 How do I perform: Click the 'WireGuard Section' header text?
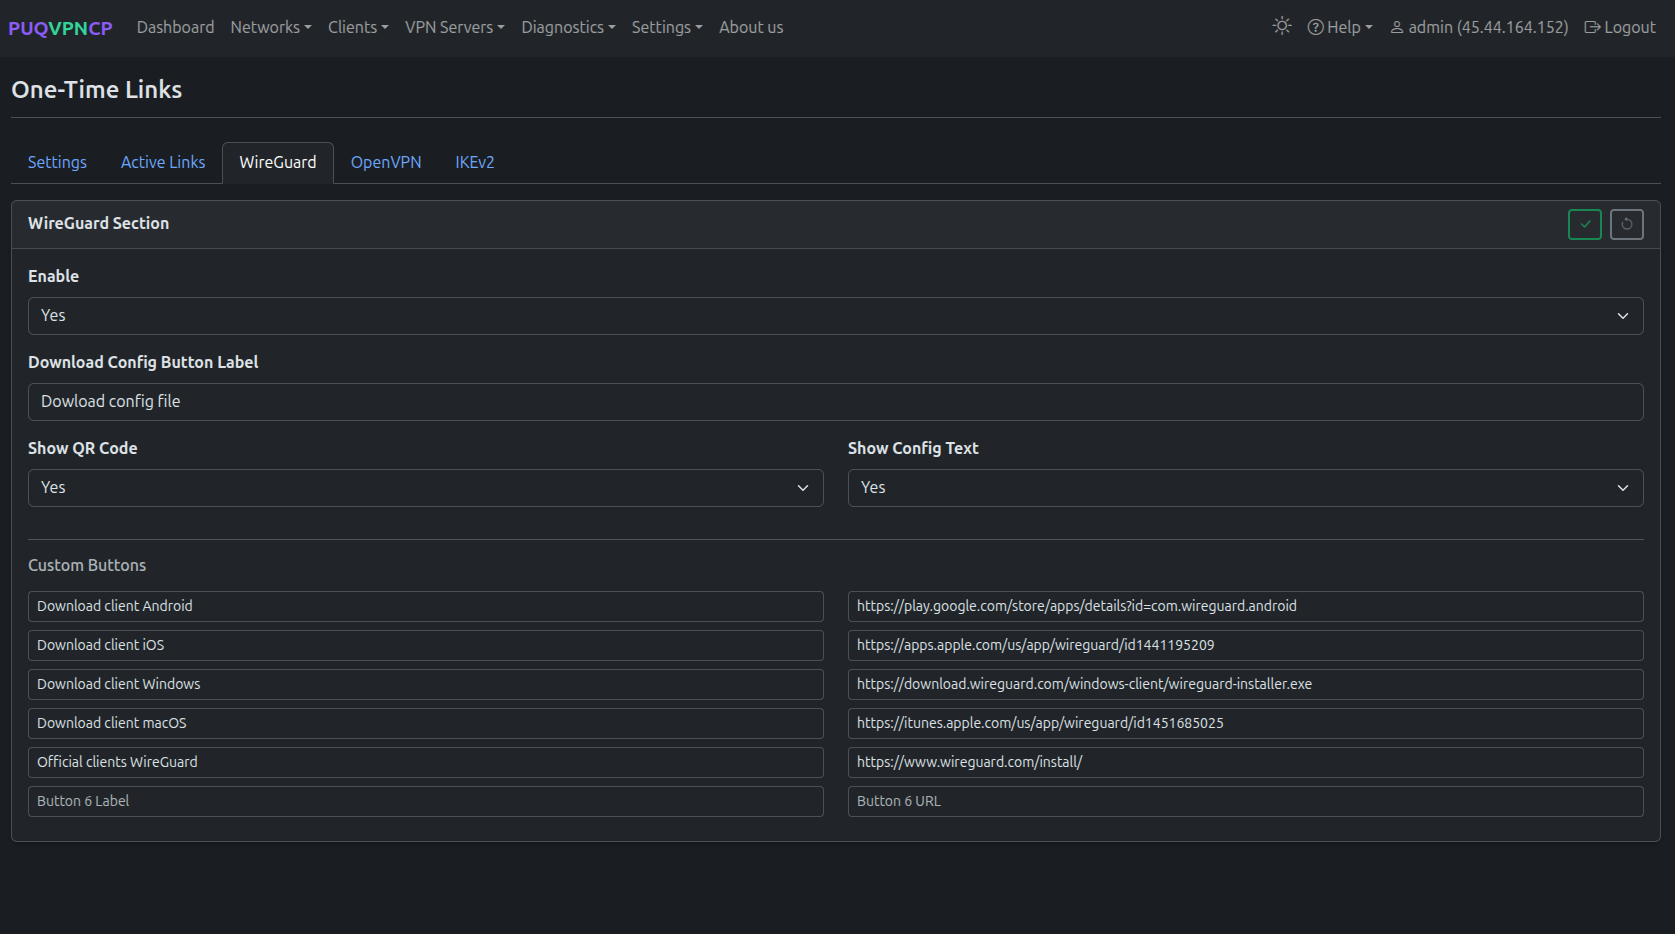click(x=98, y=223)
